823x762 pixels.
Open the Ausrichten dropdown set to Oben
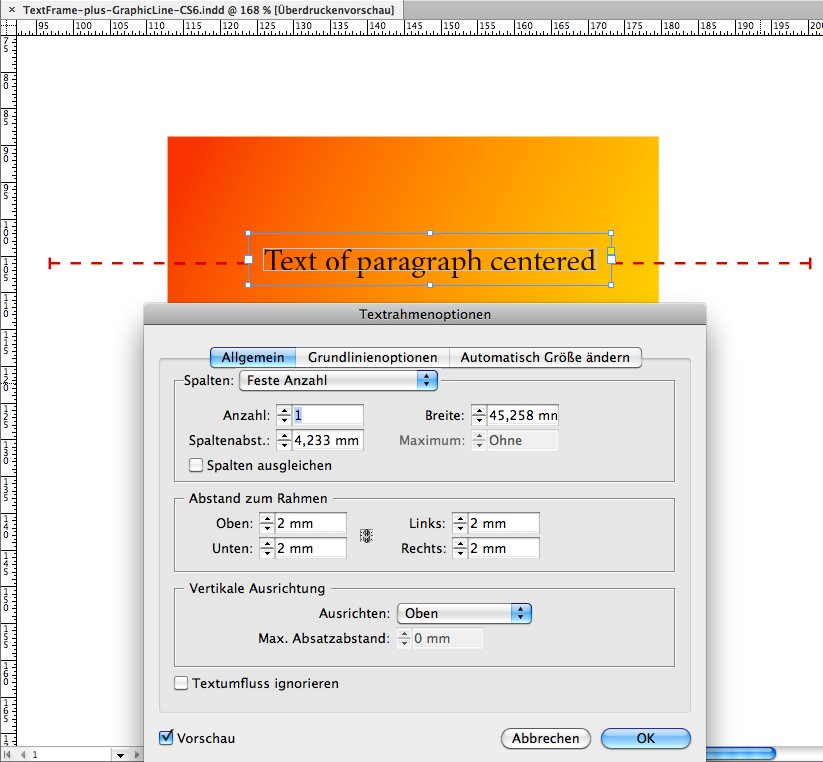tap(464, 613)
